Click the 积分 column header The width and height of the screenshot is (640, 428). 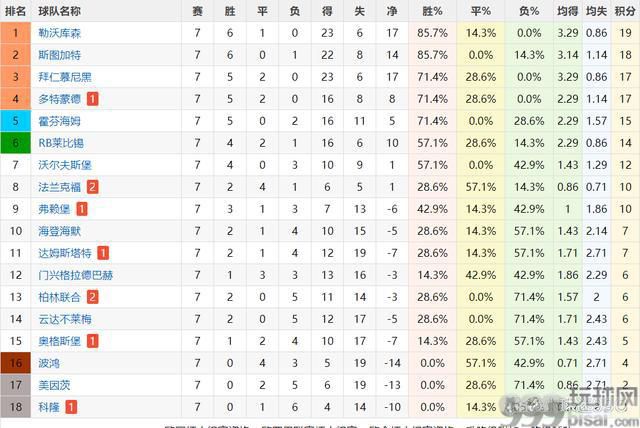(x=624, y=11)
